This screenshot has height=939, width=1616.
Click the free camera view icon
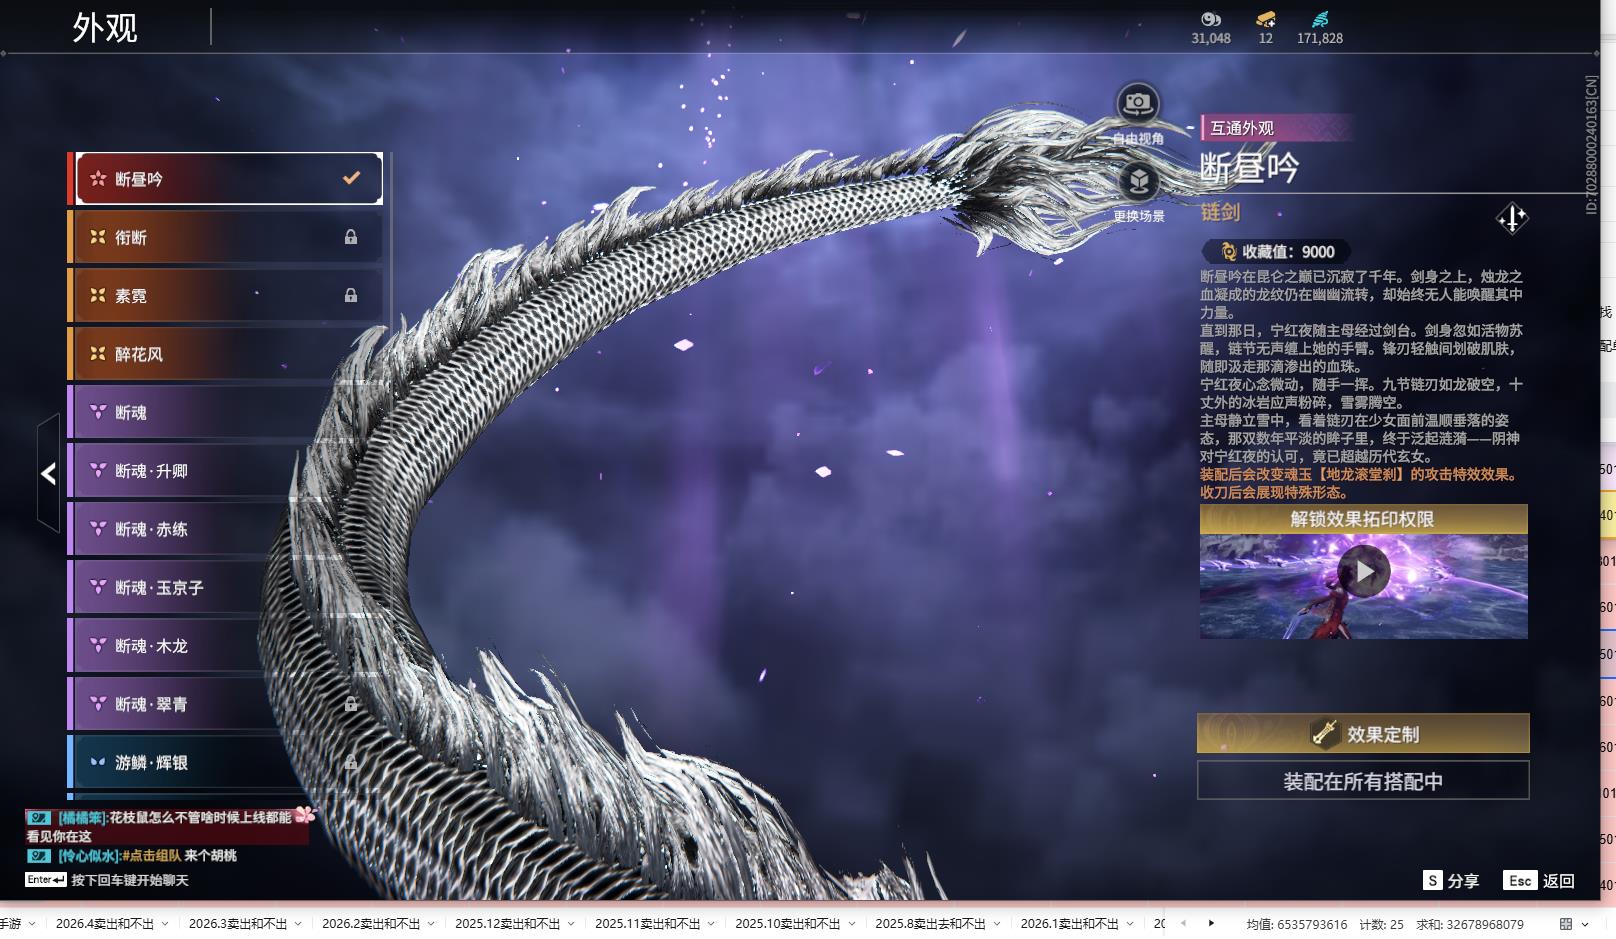point(1137,103)
